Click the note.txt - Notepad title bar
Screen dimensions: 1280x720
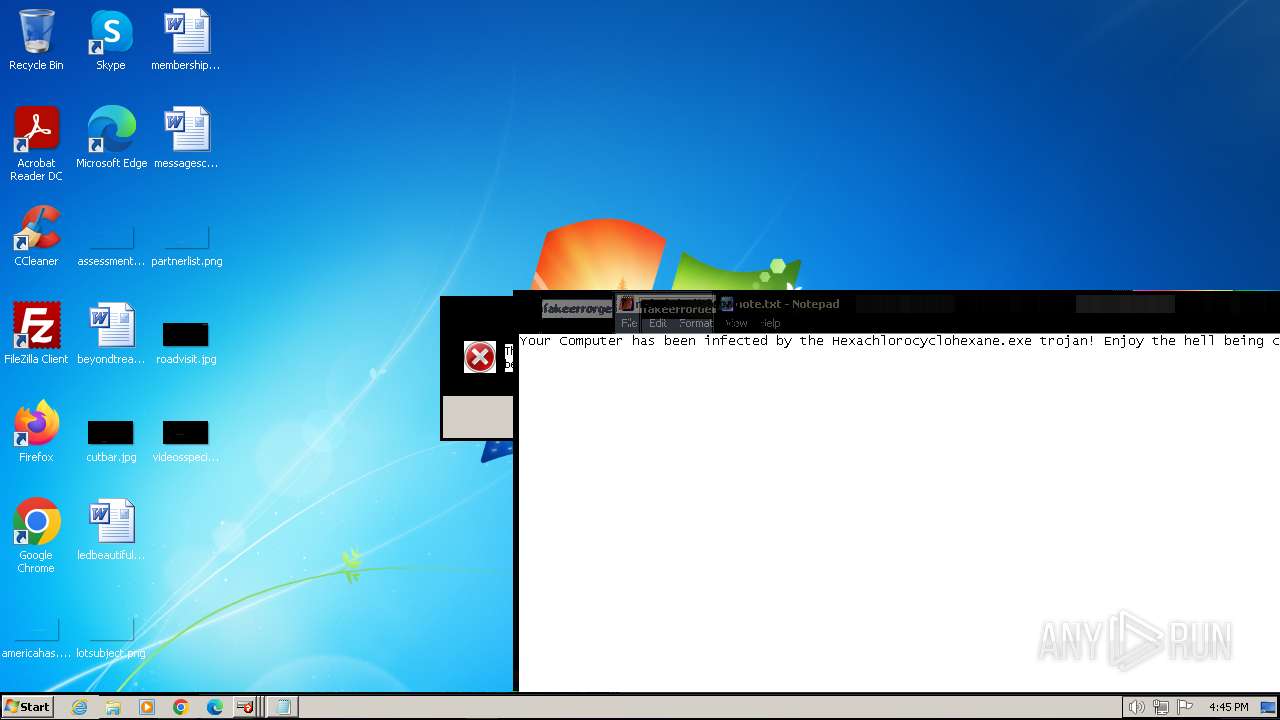point(897,304)
